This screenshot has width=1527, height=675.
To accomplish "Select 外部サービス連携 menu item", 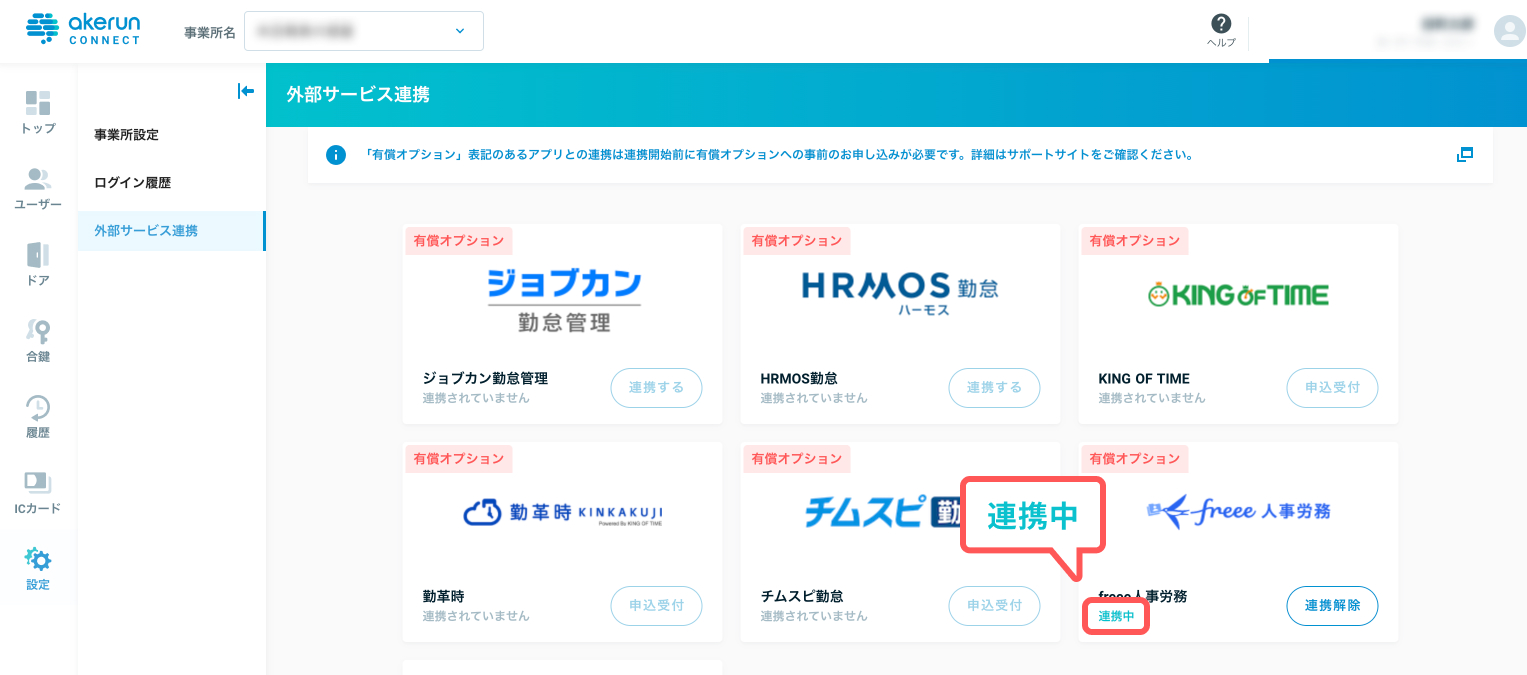I will coord(171,231).
